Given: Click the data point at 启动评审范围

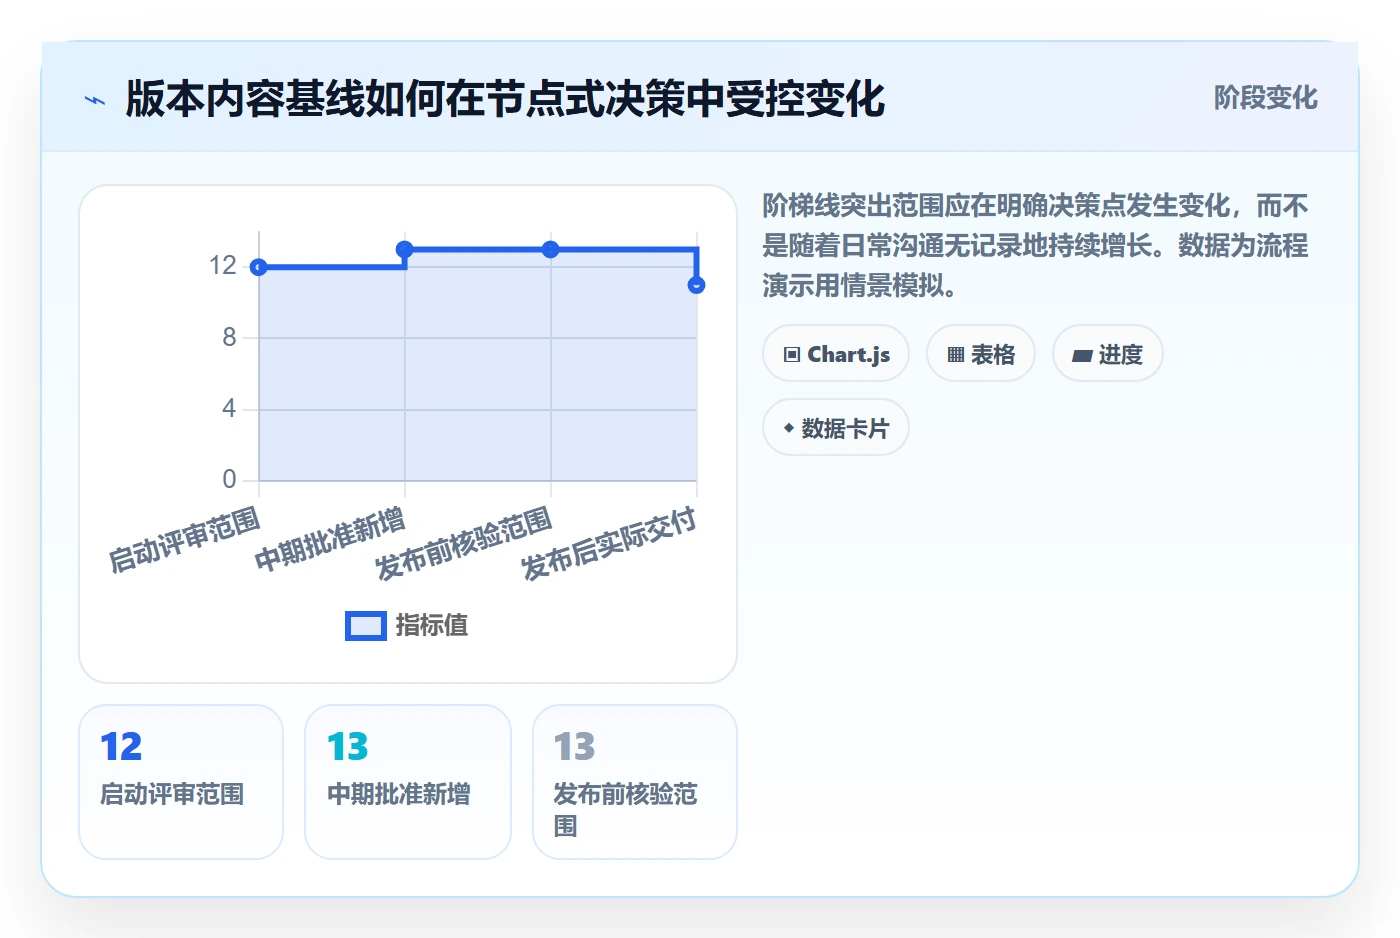Looking at the screenshot, I should (x=259, y=267).
